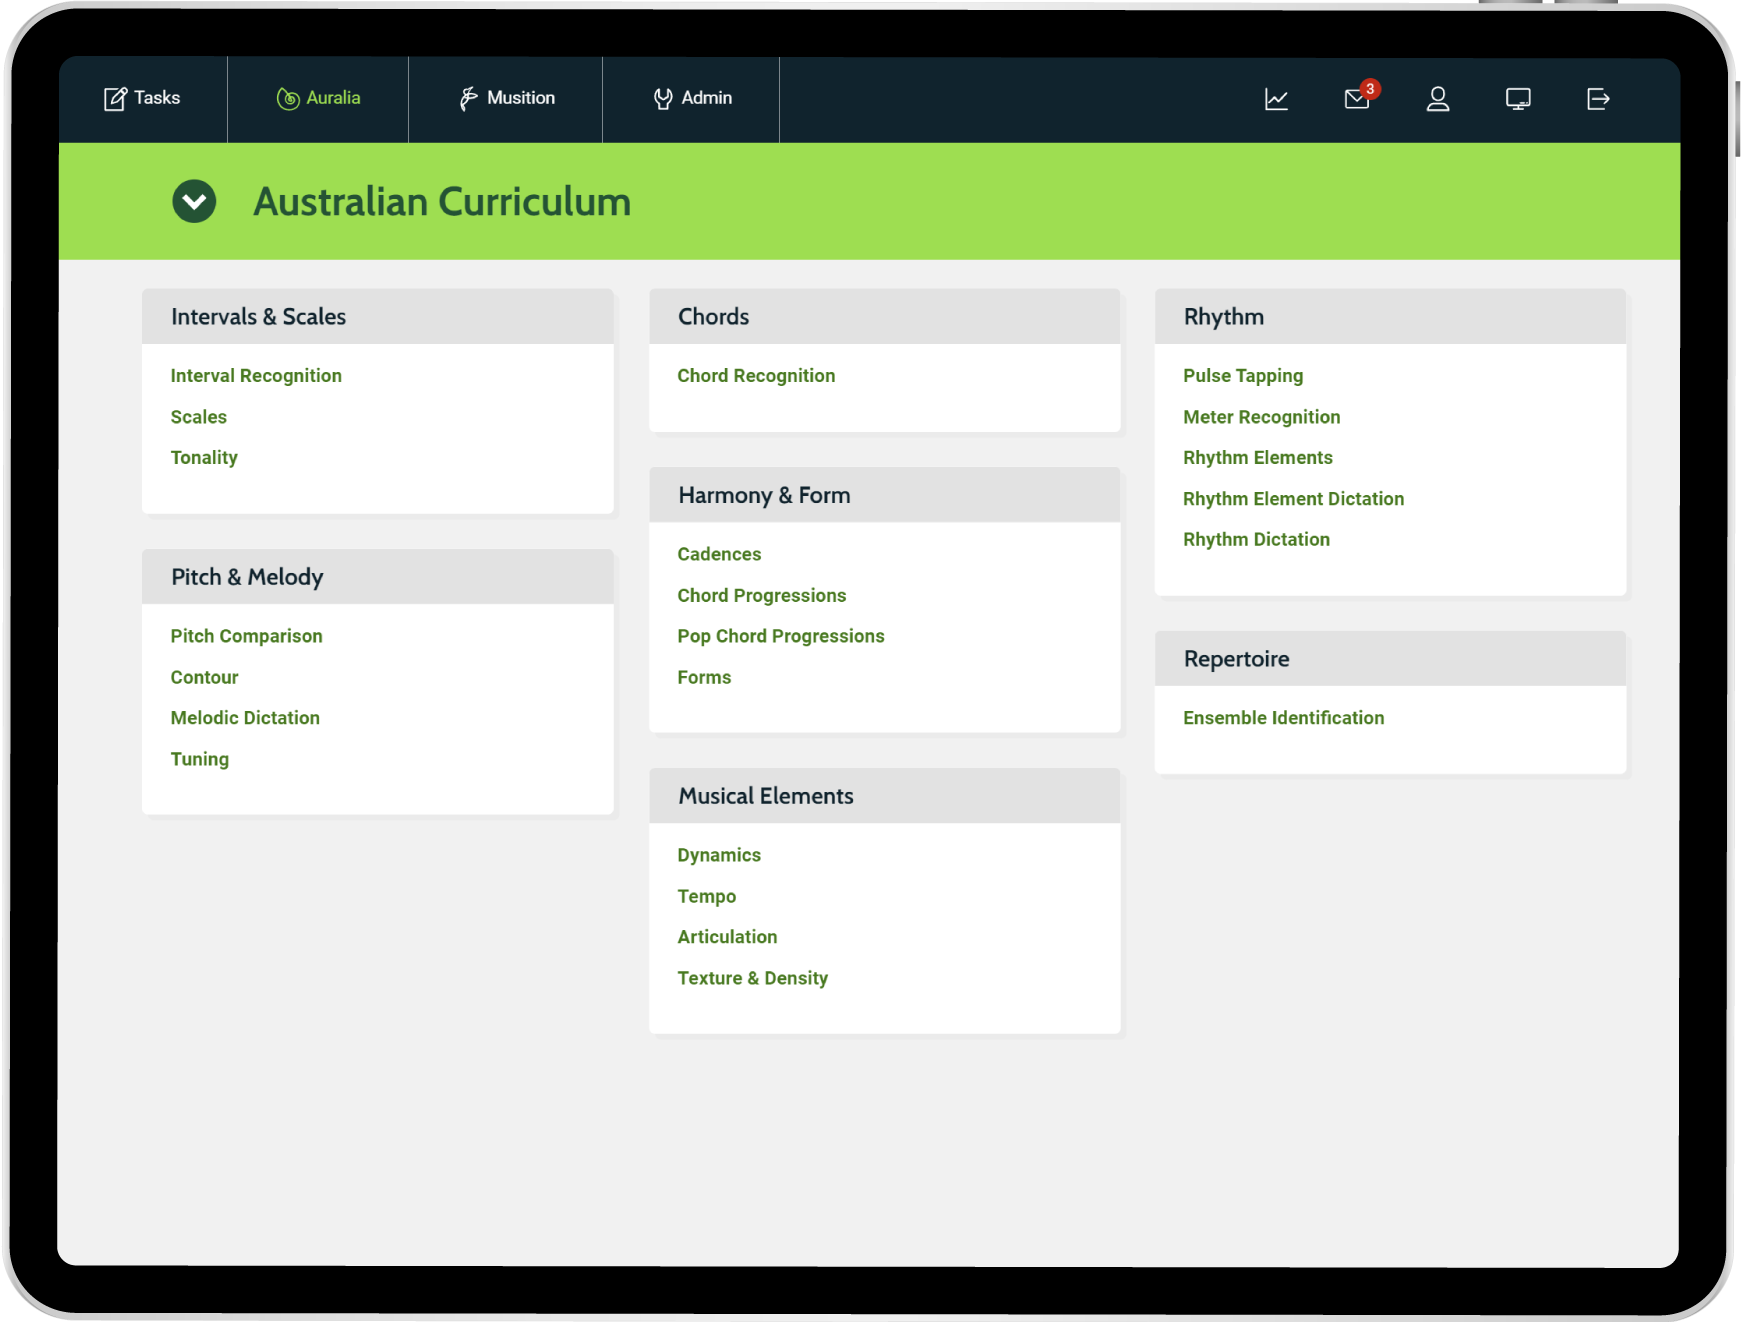This screenshot has height=1322, width=1742.
Task: Click the Rhythm Element Dictation link
Action: pyautogui.click(x=1293, y=499)
